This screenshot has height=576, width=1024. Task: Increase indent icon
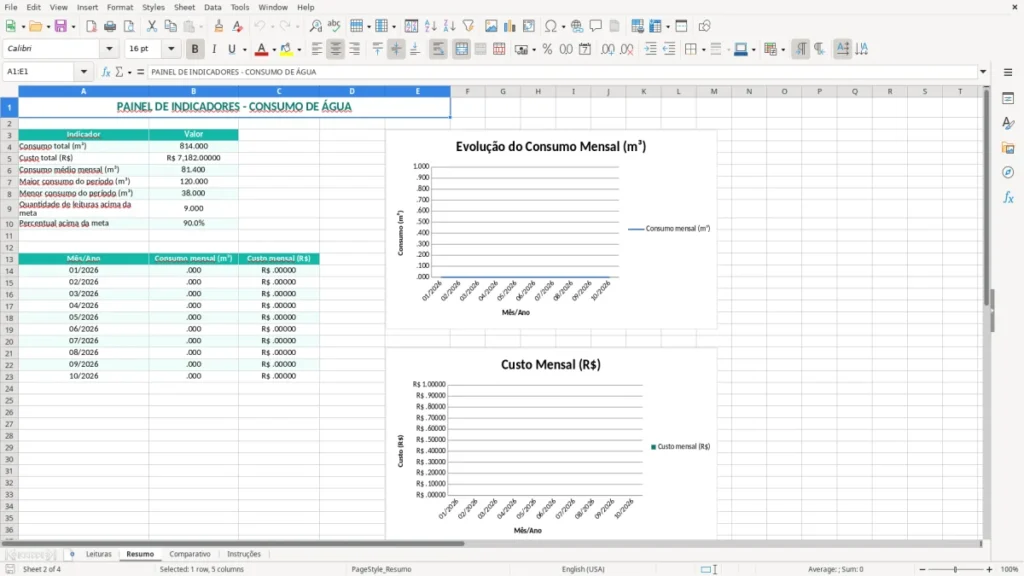(650, 49)
